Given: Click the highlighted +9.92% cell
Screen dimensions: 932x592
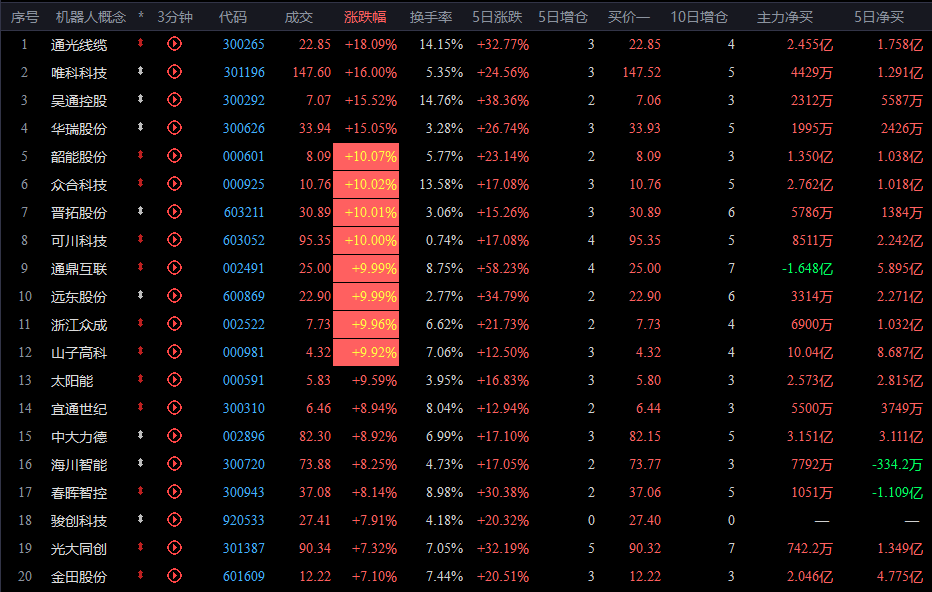Looking at the screenshot, I should tap(366, 352).
